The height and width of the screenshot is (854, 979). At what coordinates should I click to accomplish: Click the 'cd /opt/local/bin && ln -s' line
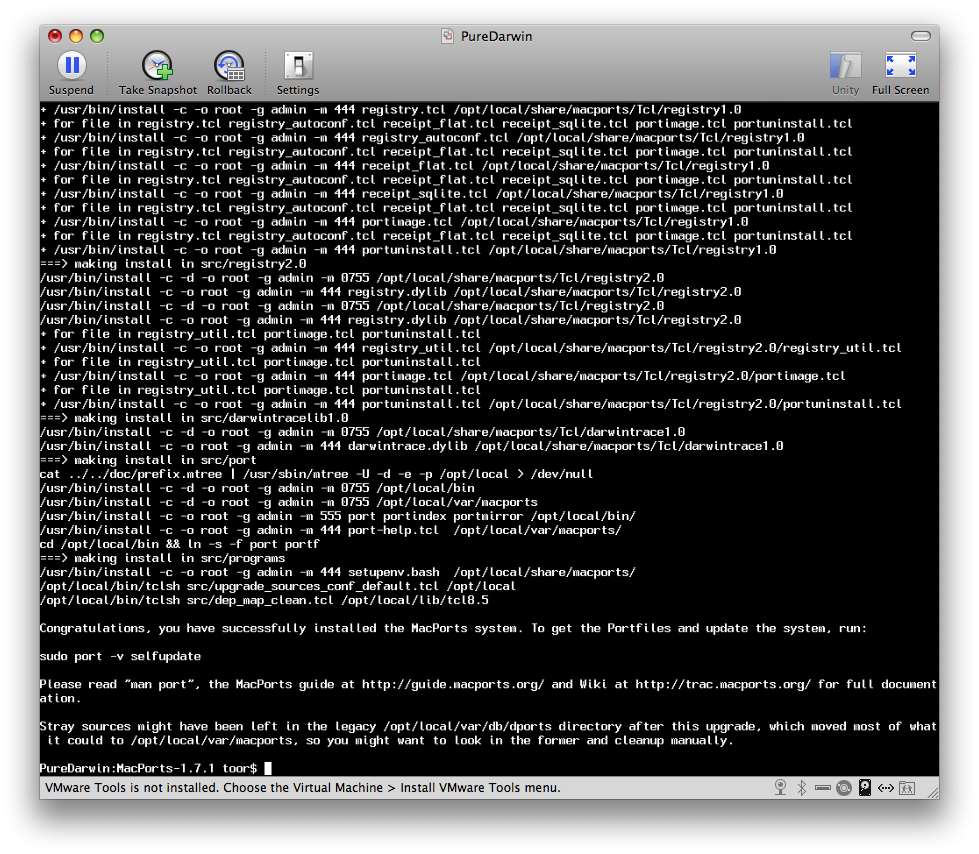click(180, 544)
